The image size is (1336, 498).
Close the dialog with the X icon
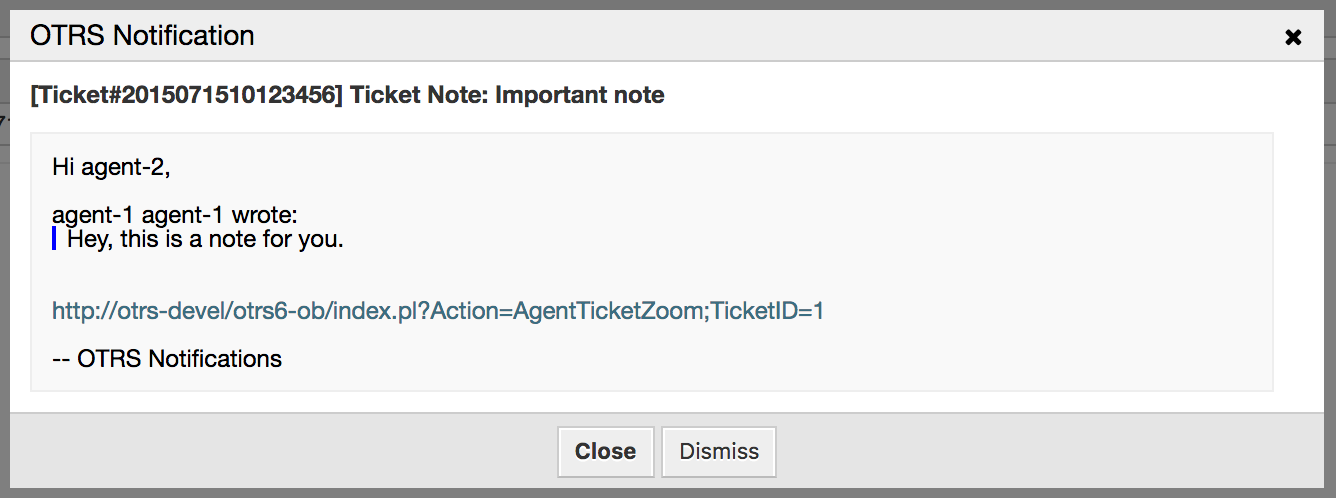[1293, 37]
